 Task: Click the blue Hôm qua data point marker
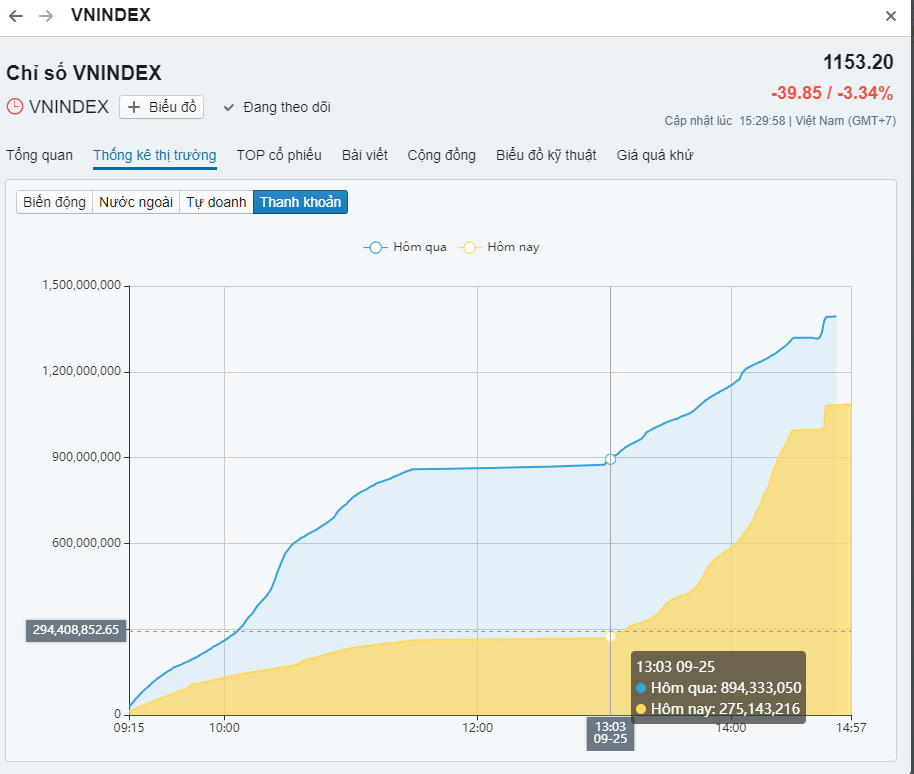pyautogui.click(x=610, y=459)
